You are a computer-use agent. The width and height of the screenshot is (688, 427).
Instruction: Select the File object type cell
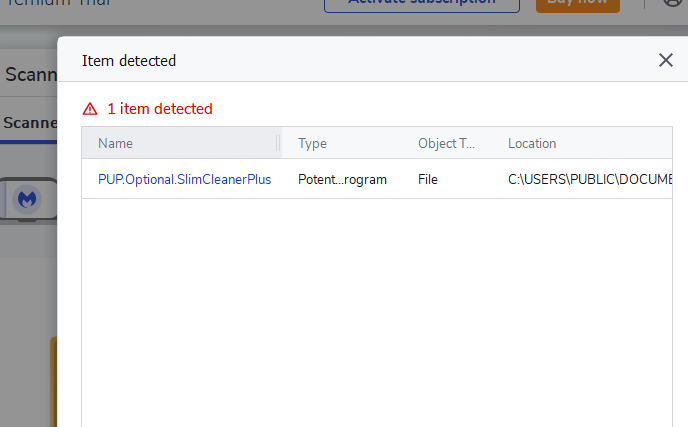pyautogui.click(x=428, y=179)
